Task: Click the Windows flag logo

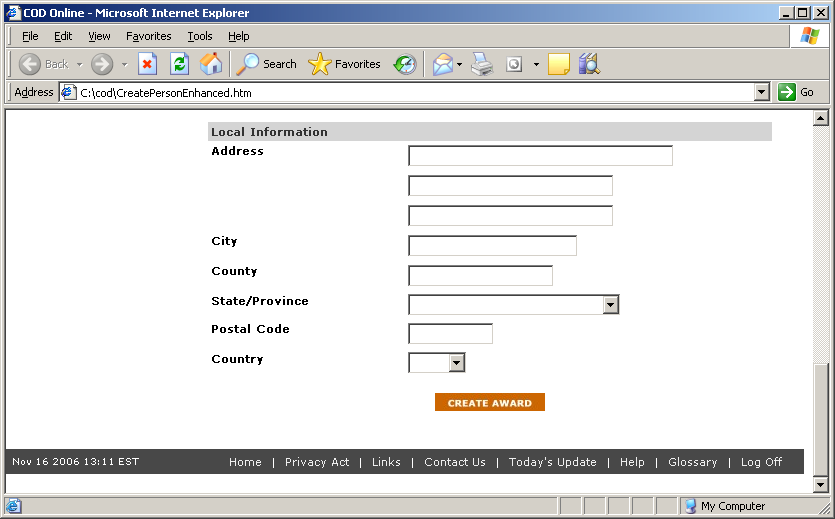Action: (x=809, y=36)
